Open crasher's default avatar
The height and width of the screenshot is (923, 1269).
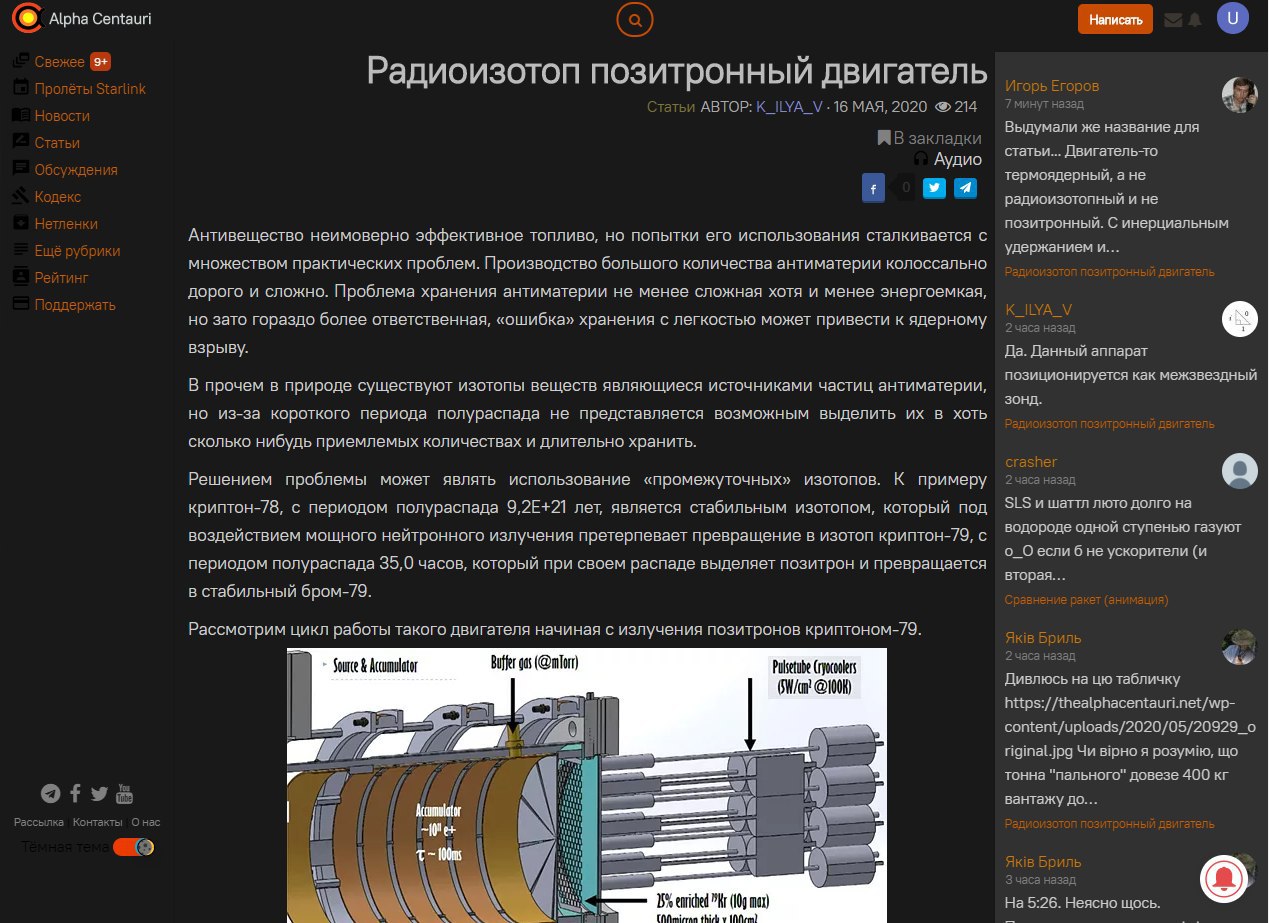(1240, 471)
